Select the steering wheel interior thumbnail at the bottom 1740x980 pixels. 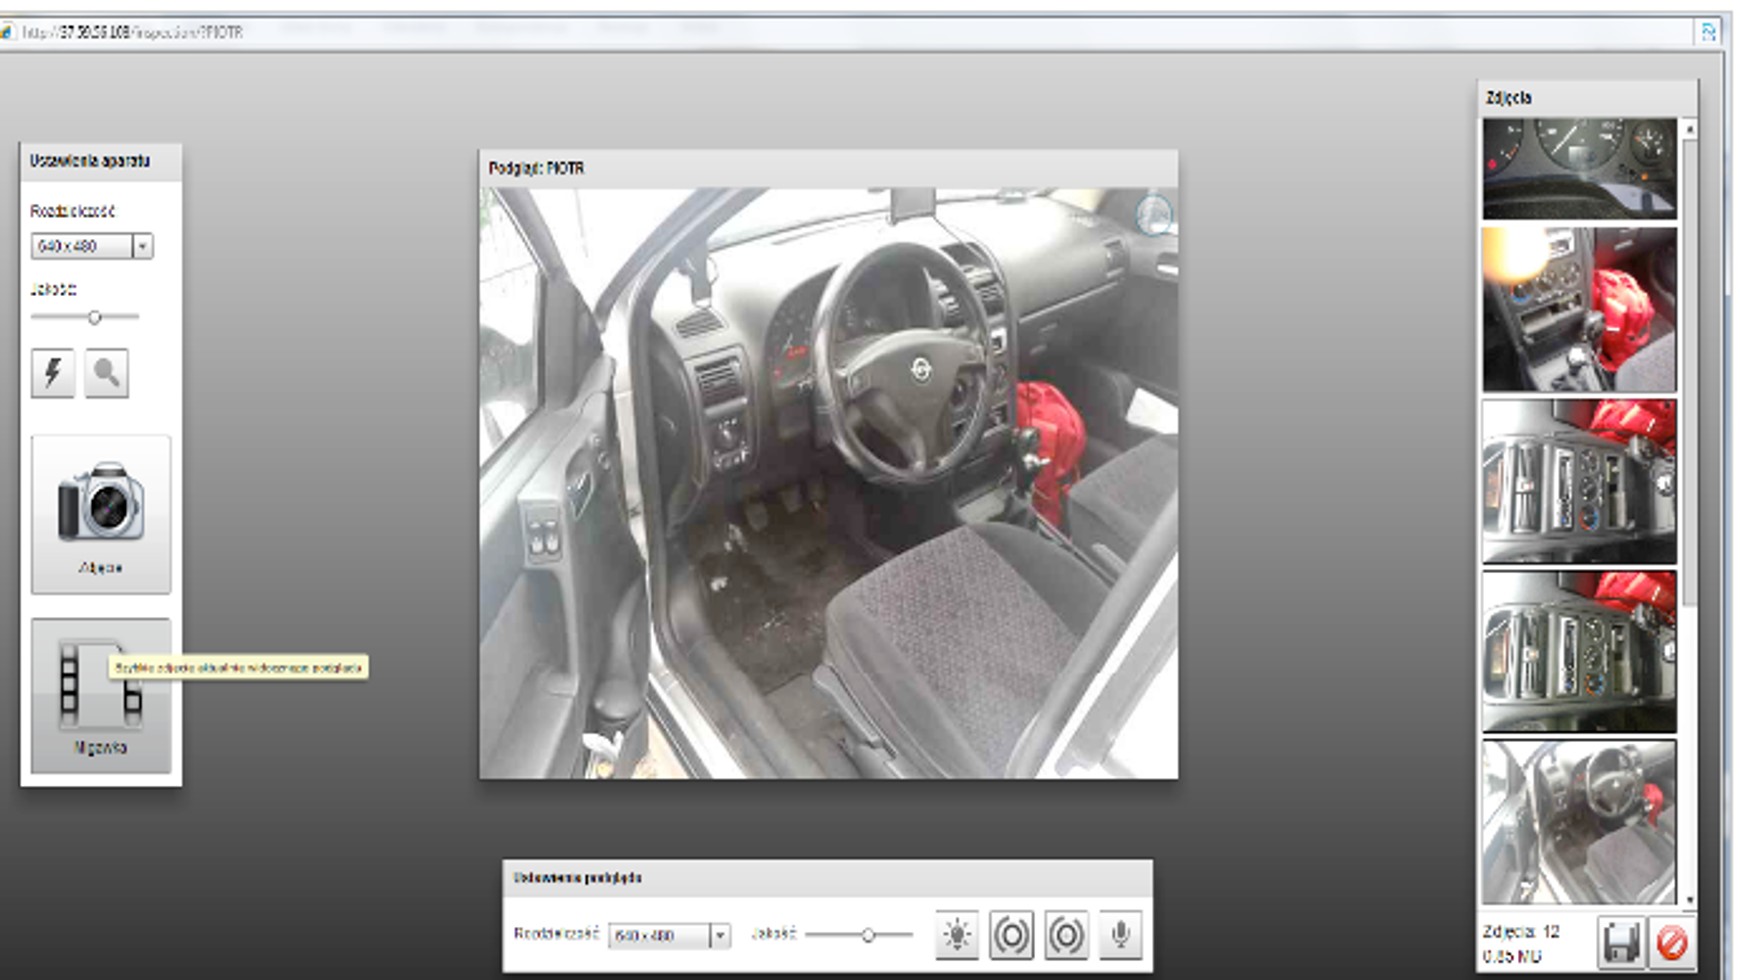tap(1579, 822)
